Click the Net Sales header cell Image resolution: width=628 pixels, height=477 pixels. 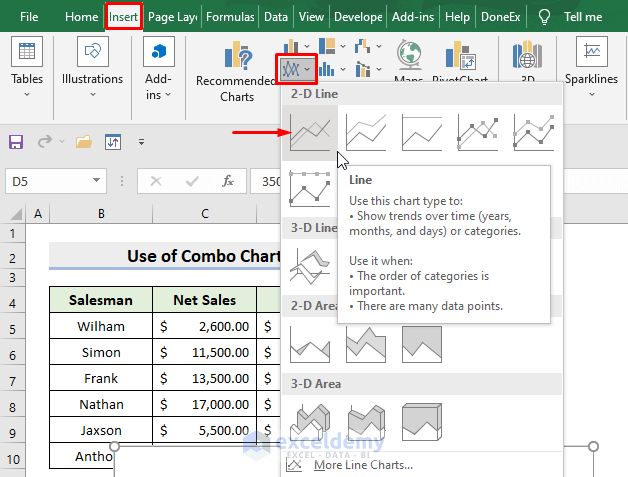point(205,300)
